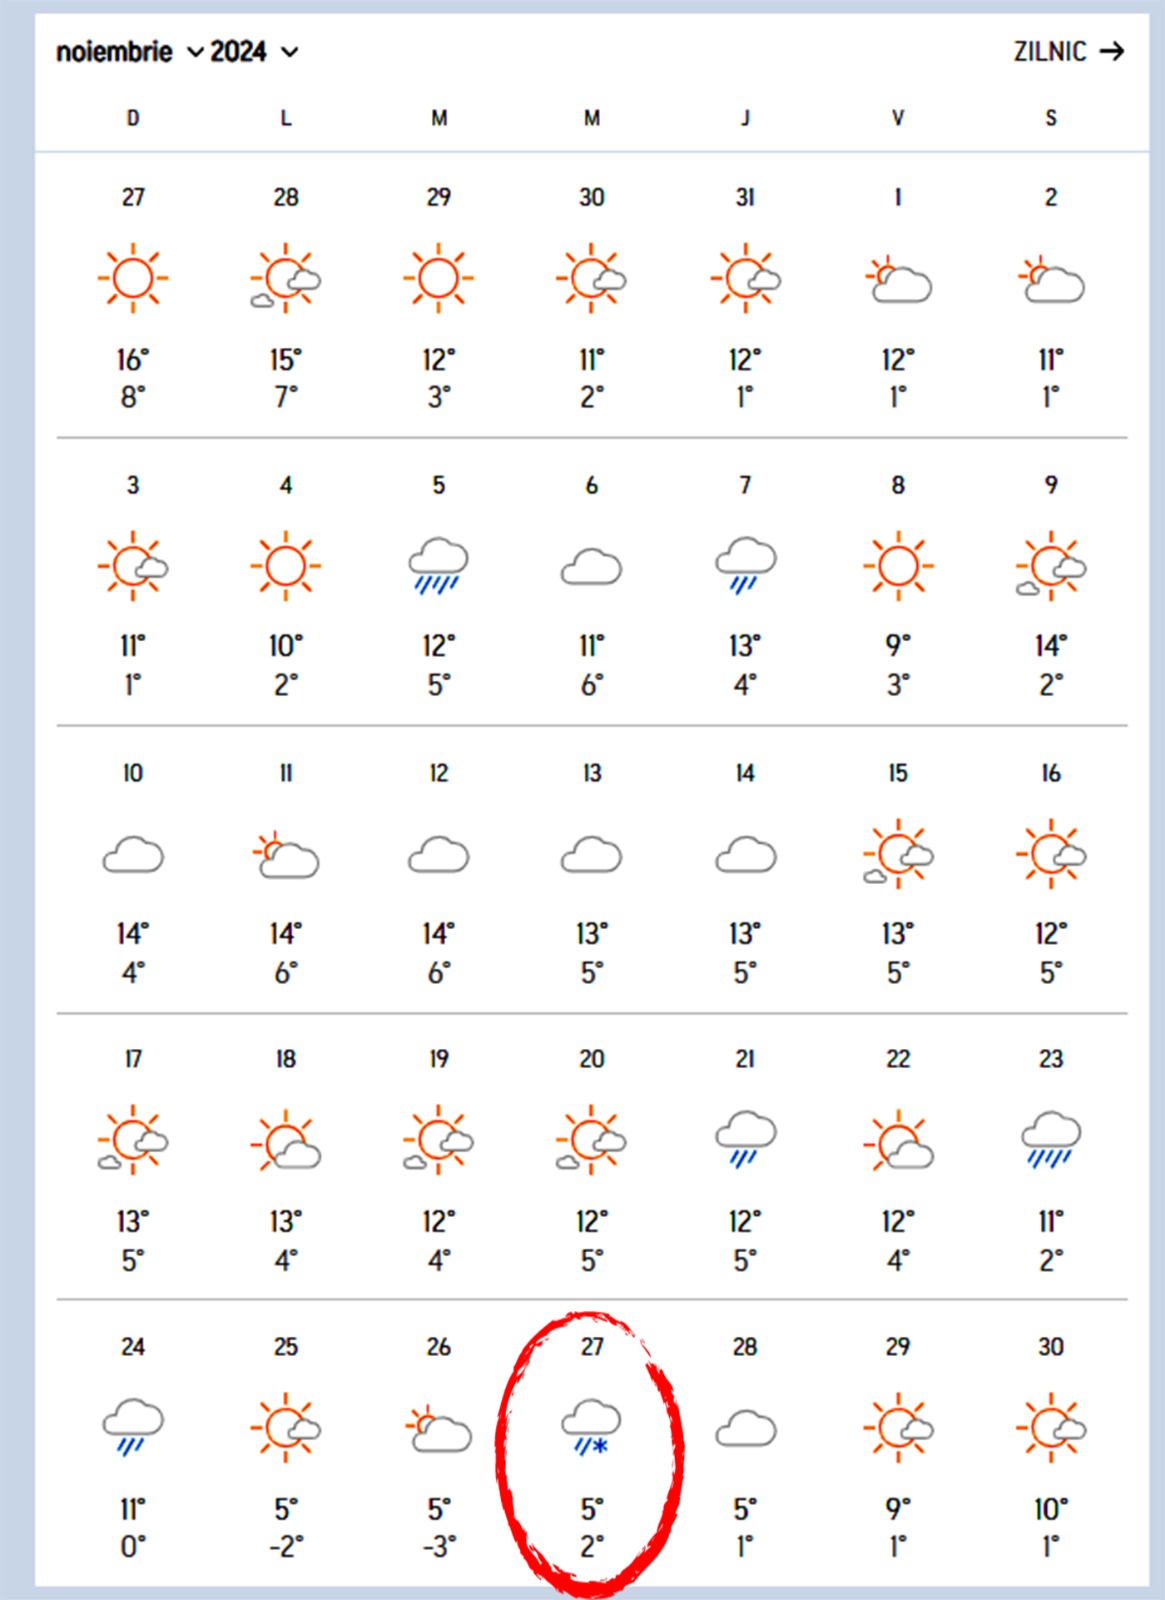Select day 15 in the calendar
Viewport: 1165px width, 1600px height.
pyautogui.click(x=898, y=773)
